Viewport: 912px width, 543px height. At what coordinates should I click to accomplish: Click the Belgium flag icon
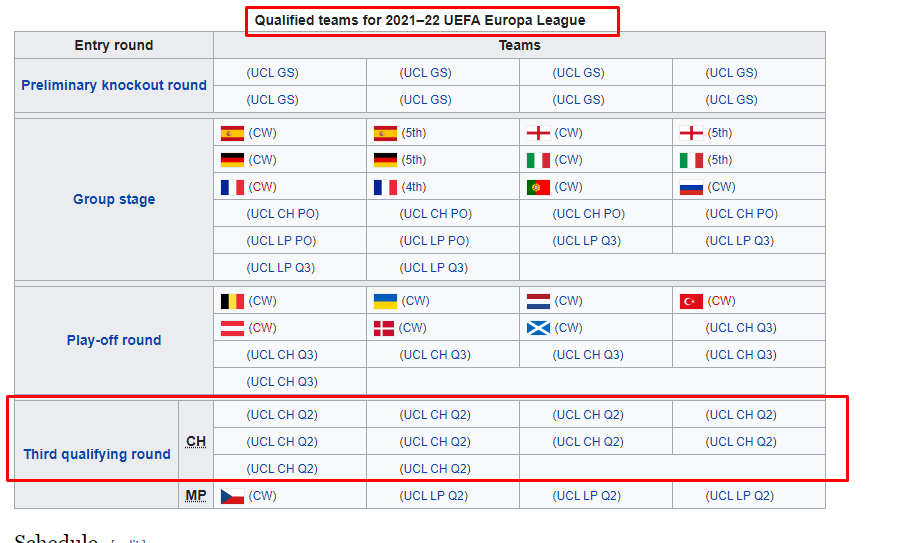pos(232,301)
